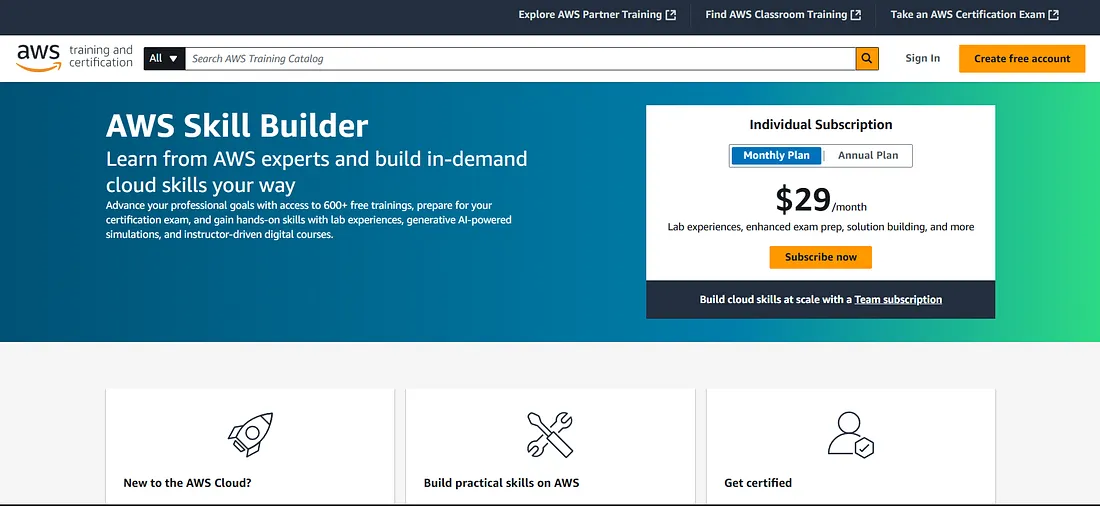
Task: Click the Create free account button
Action: pos(1022,59)
